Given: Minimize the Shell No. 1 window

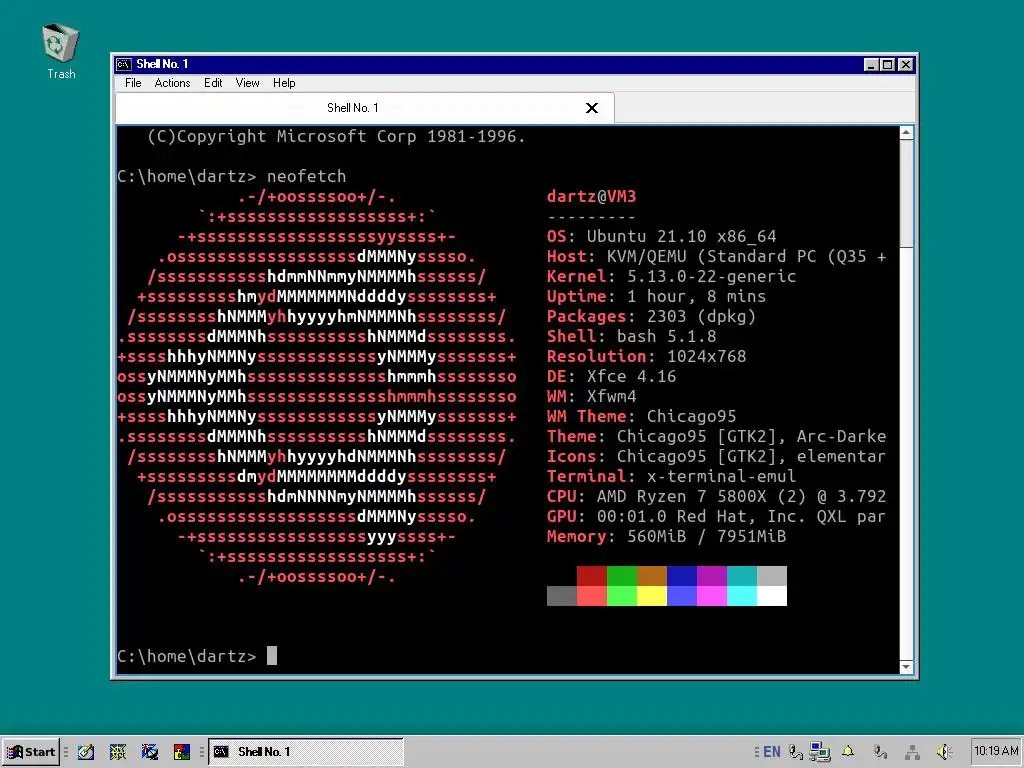Looking at the screenshot, I should click(871, 64).
